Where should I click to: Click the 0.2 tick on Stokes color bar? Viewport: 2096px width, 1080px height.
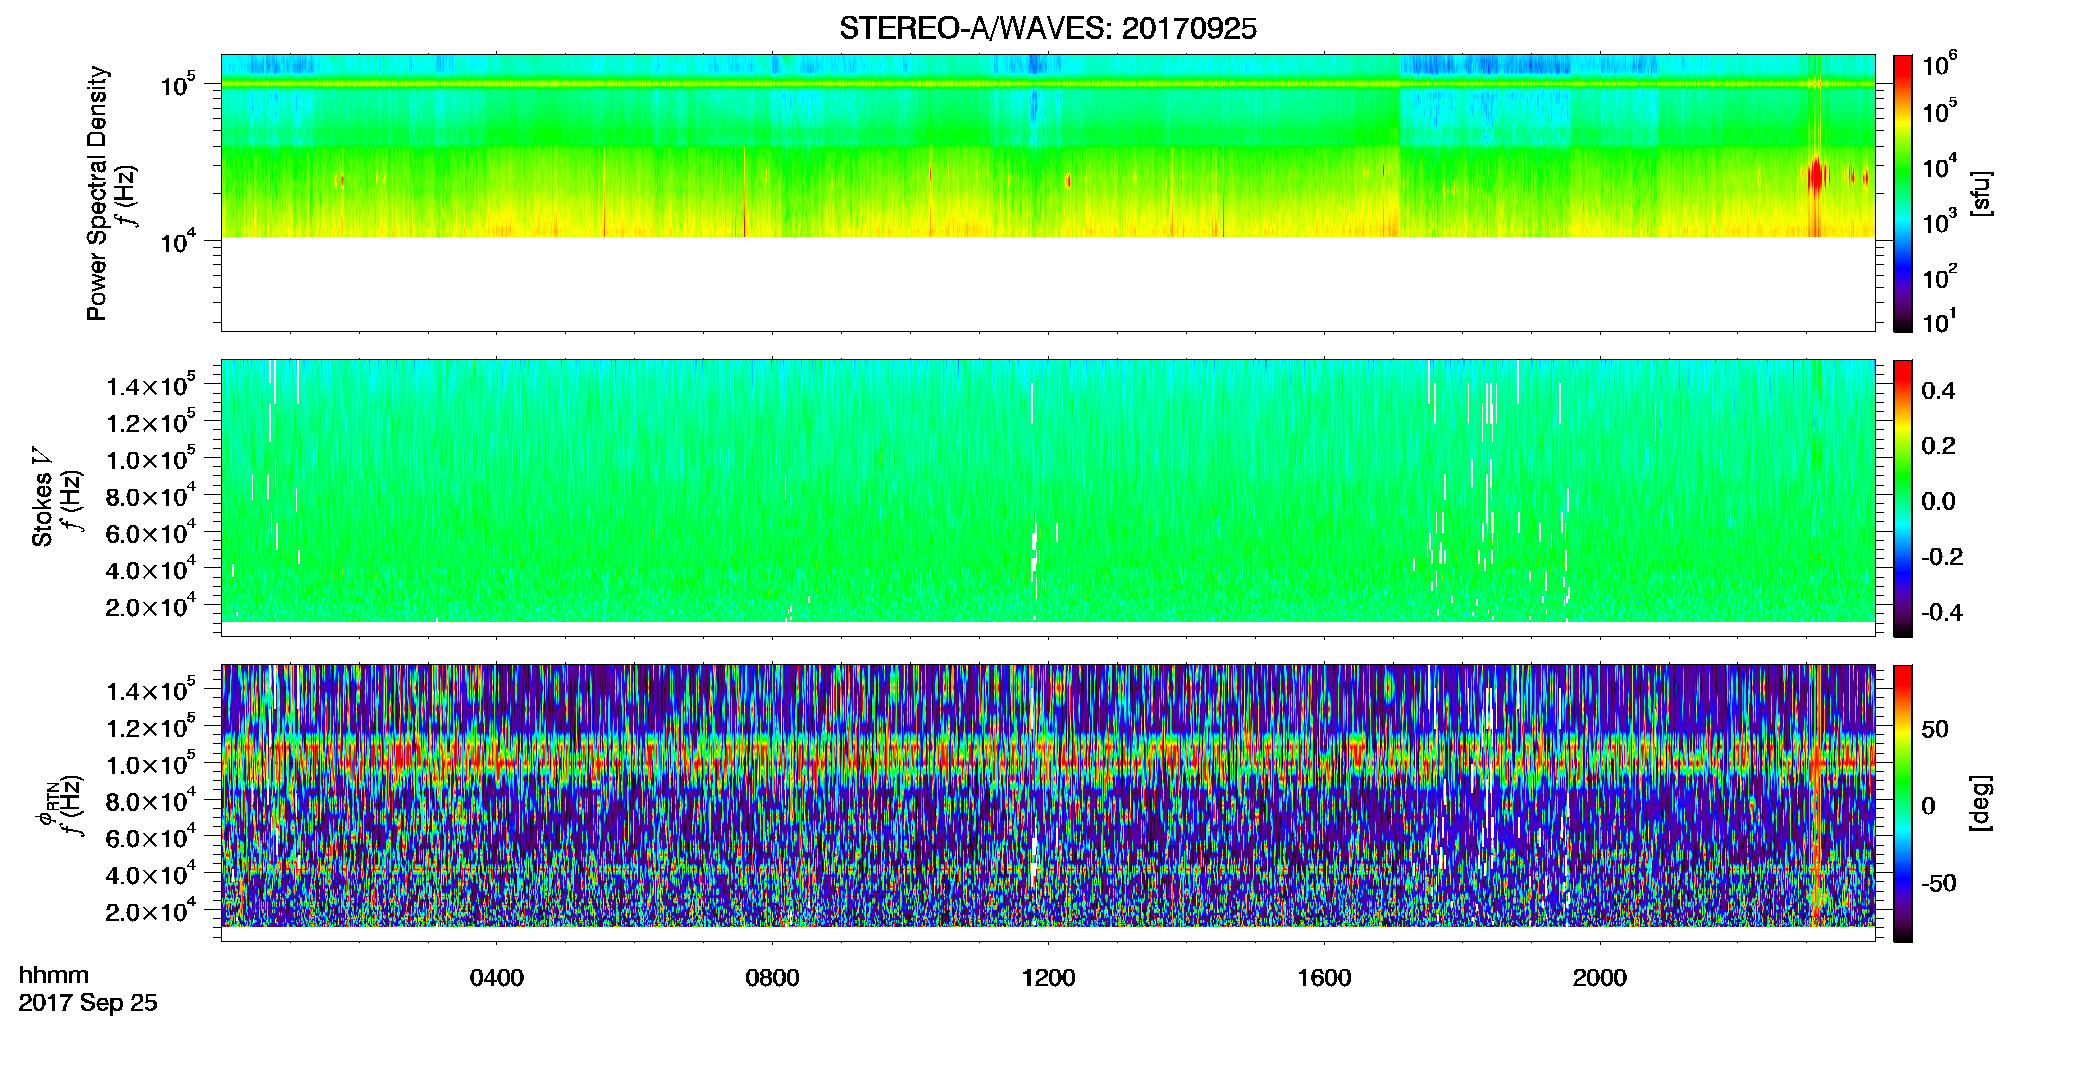[1938, 446]
